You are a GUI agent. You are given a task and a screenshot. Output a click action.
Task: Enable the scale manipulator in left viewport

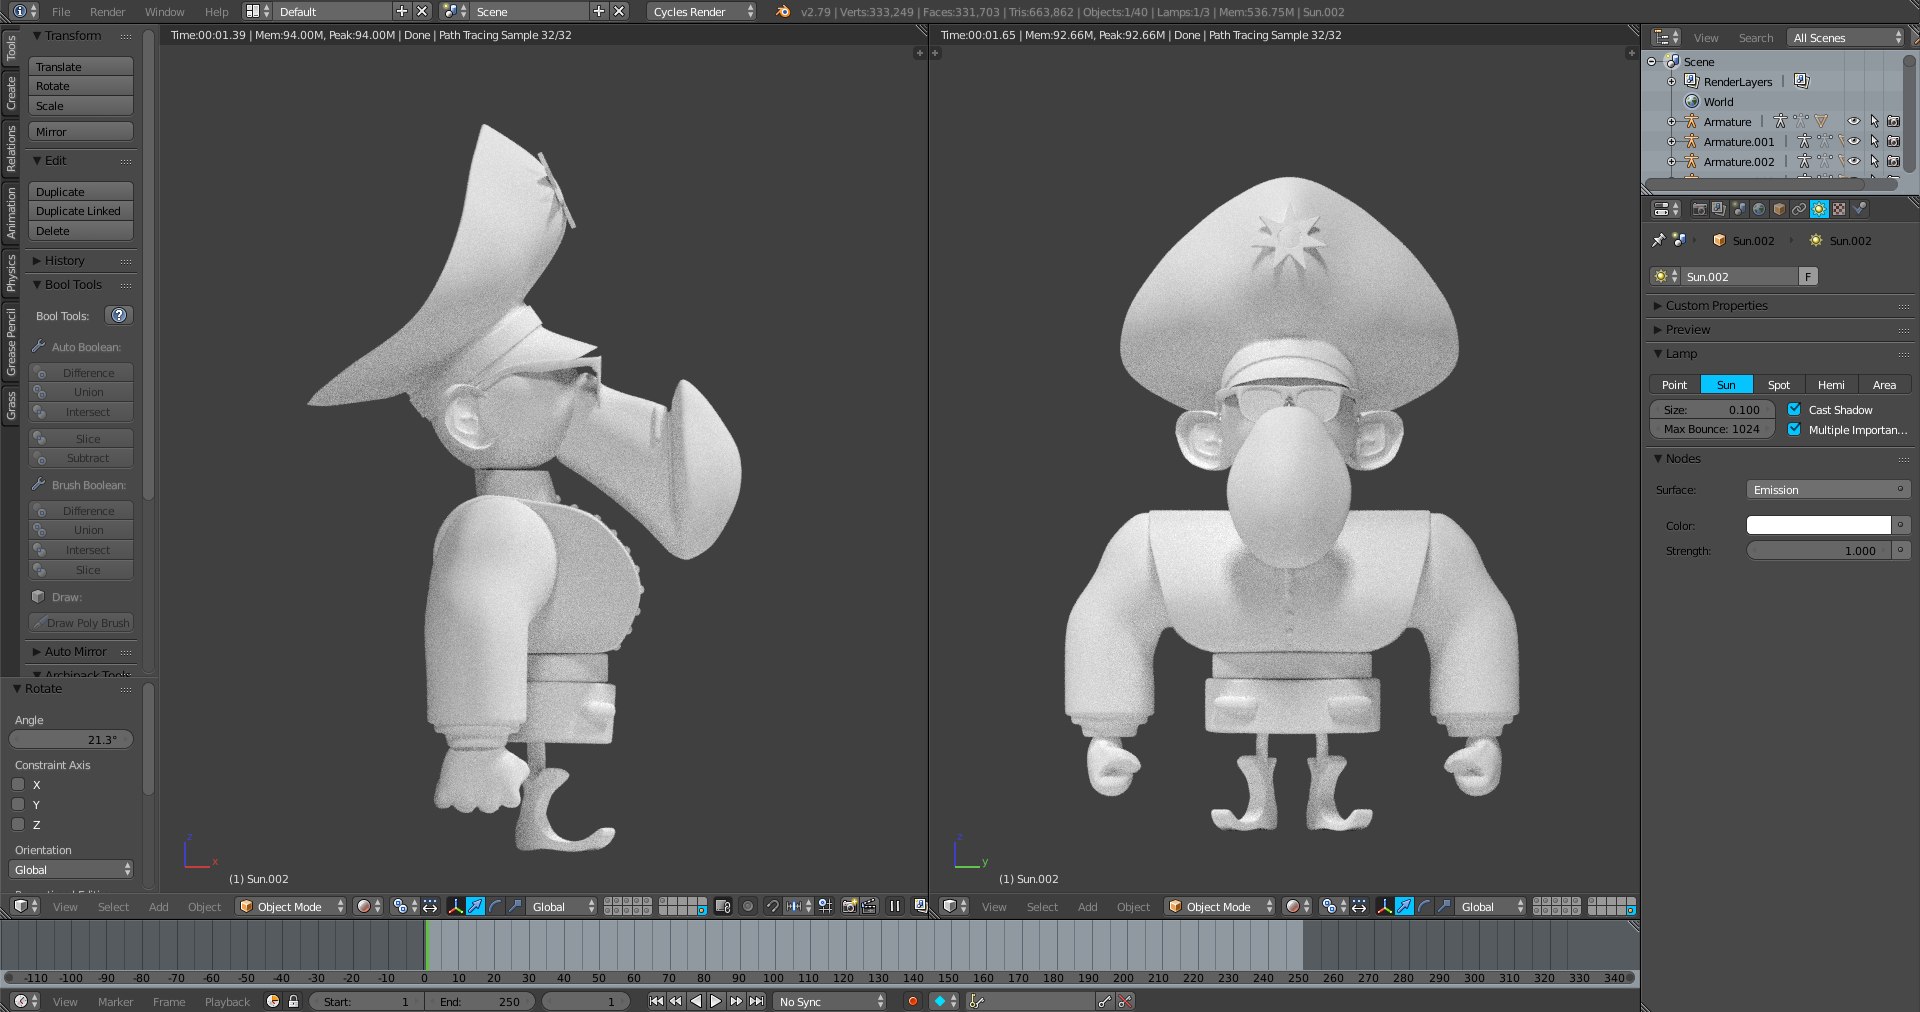coord(515,906)
